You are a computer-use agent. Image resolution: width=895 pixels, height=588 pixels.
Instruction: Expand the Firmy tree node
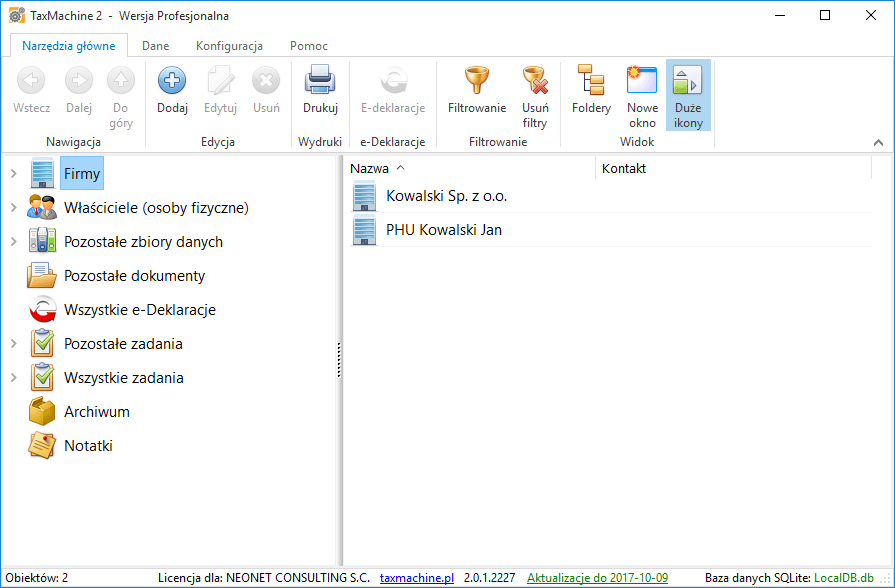pos(13,174)
